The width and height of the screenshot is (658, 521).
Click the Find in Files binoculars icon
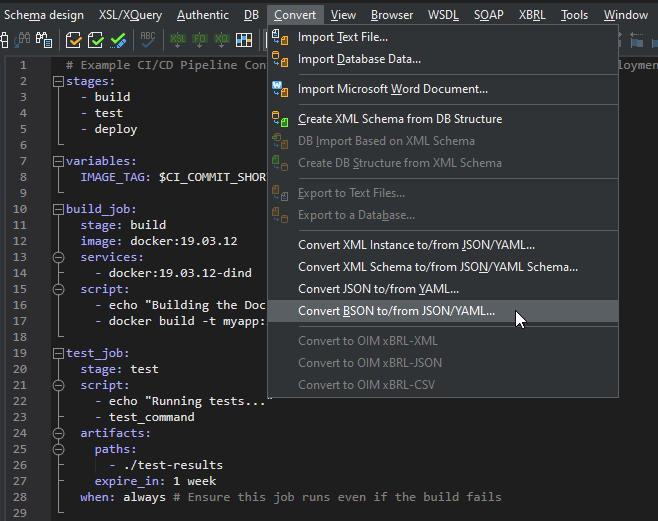(44, 40)
